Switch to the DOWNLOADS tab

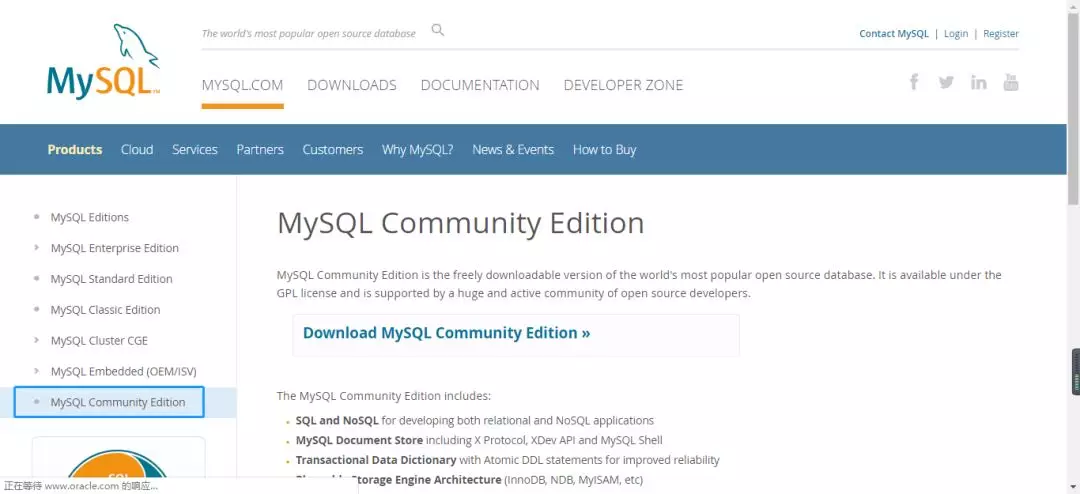pyautogui.click(x=351, y=85)
